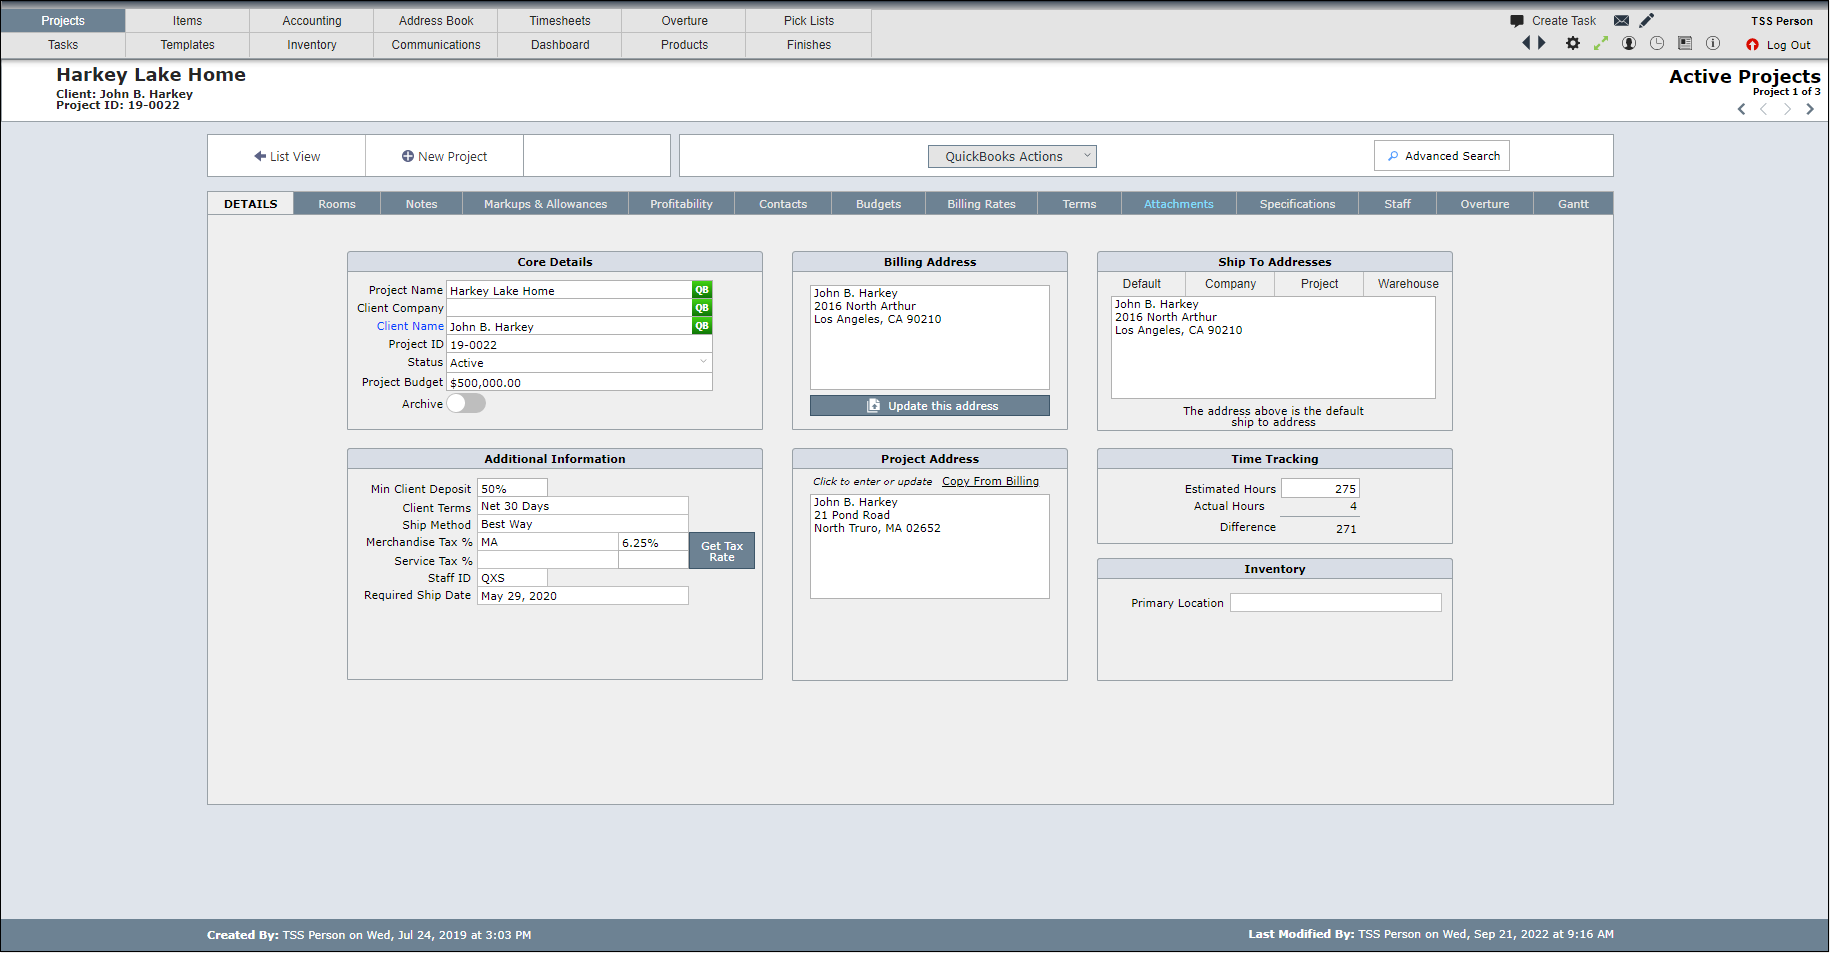The width and height of the screenshot is (1831, 954).
Task: Open the Accounting menu
Action: click(312, 21)
